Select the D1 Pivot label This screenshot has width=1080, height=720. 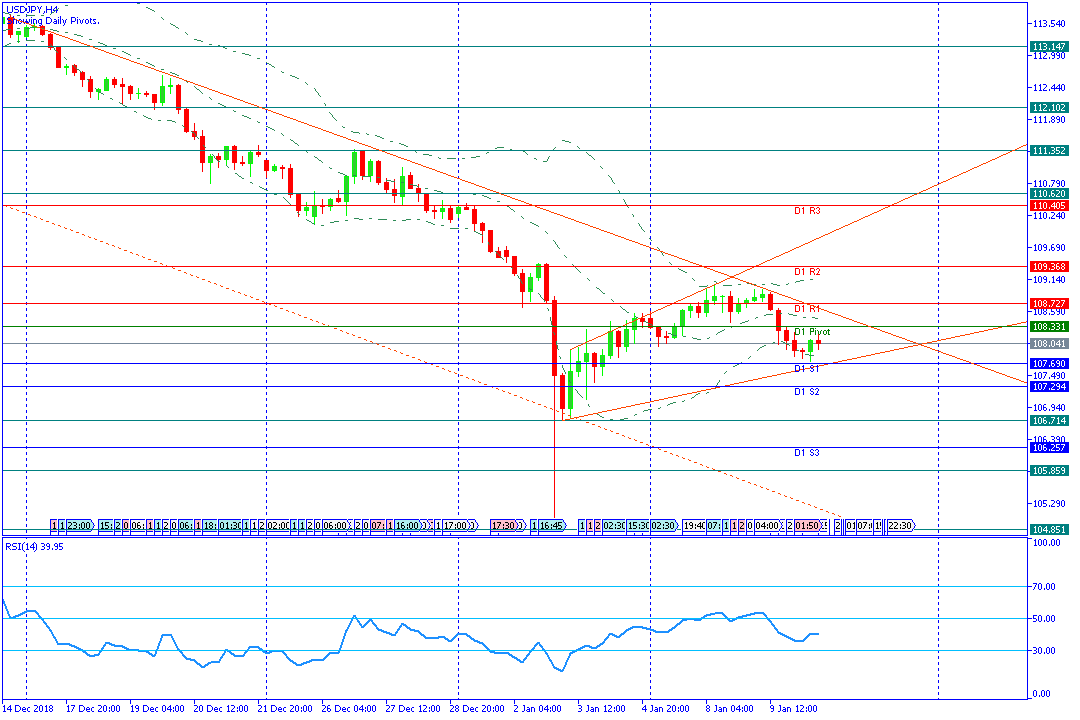[812, 331]
